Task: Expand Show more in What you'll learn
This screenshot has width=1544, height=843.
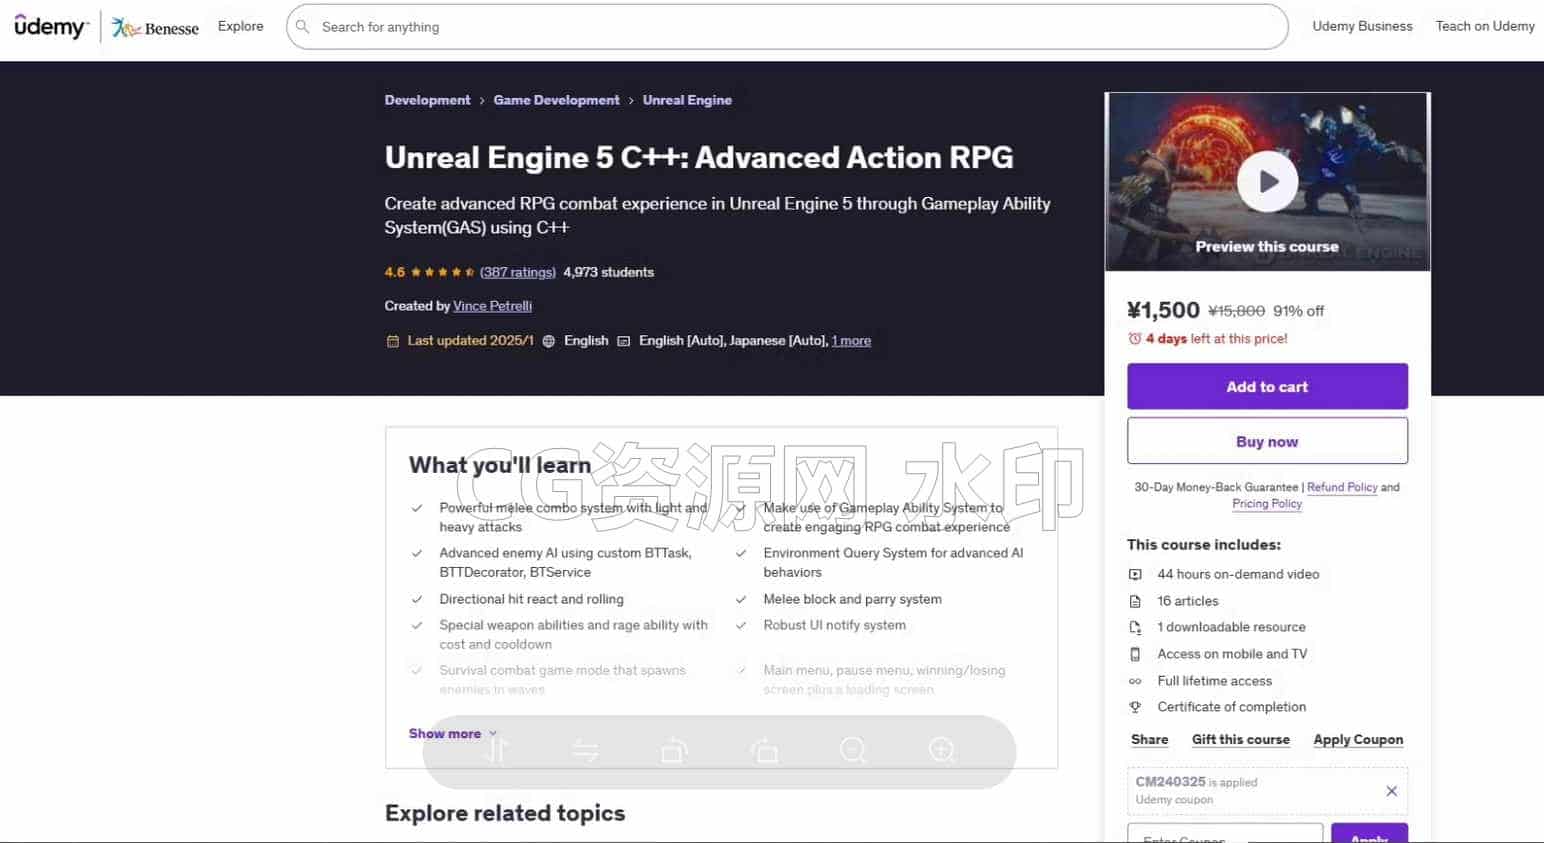Action: [x=452, y=734]
